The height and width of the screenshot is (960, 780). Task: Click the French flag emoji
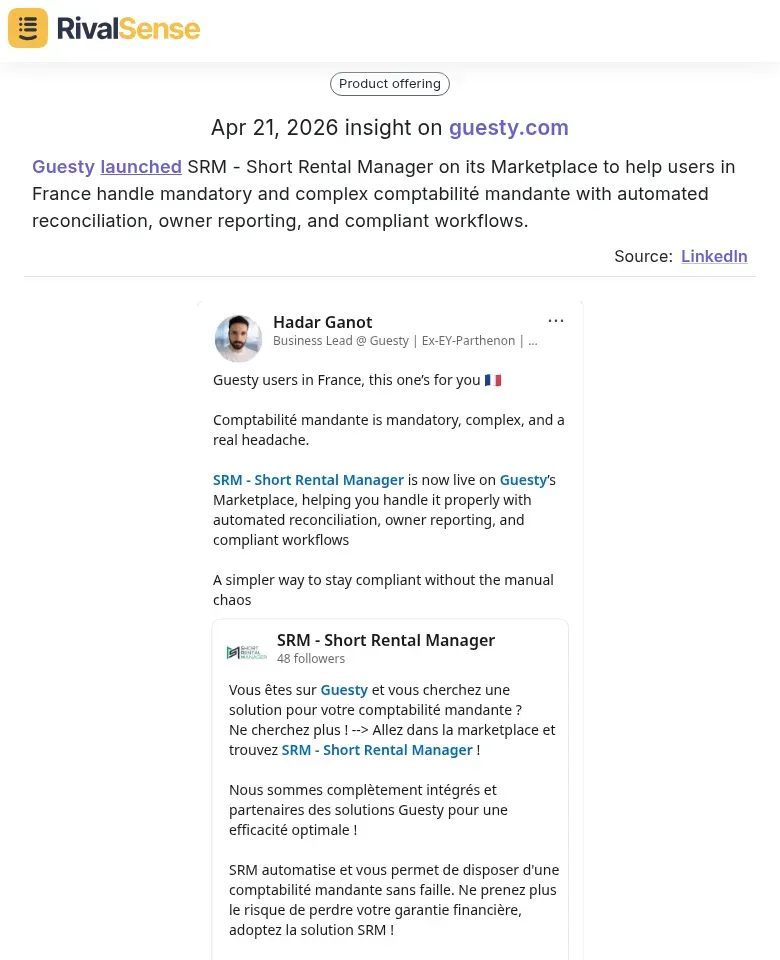click(493, 380)
